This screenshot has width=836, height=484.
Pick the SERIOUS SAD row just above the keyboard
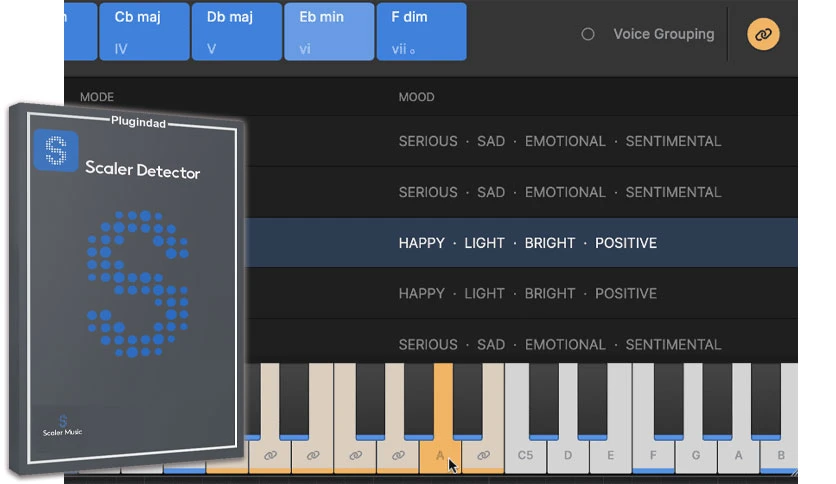(521, 342)
